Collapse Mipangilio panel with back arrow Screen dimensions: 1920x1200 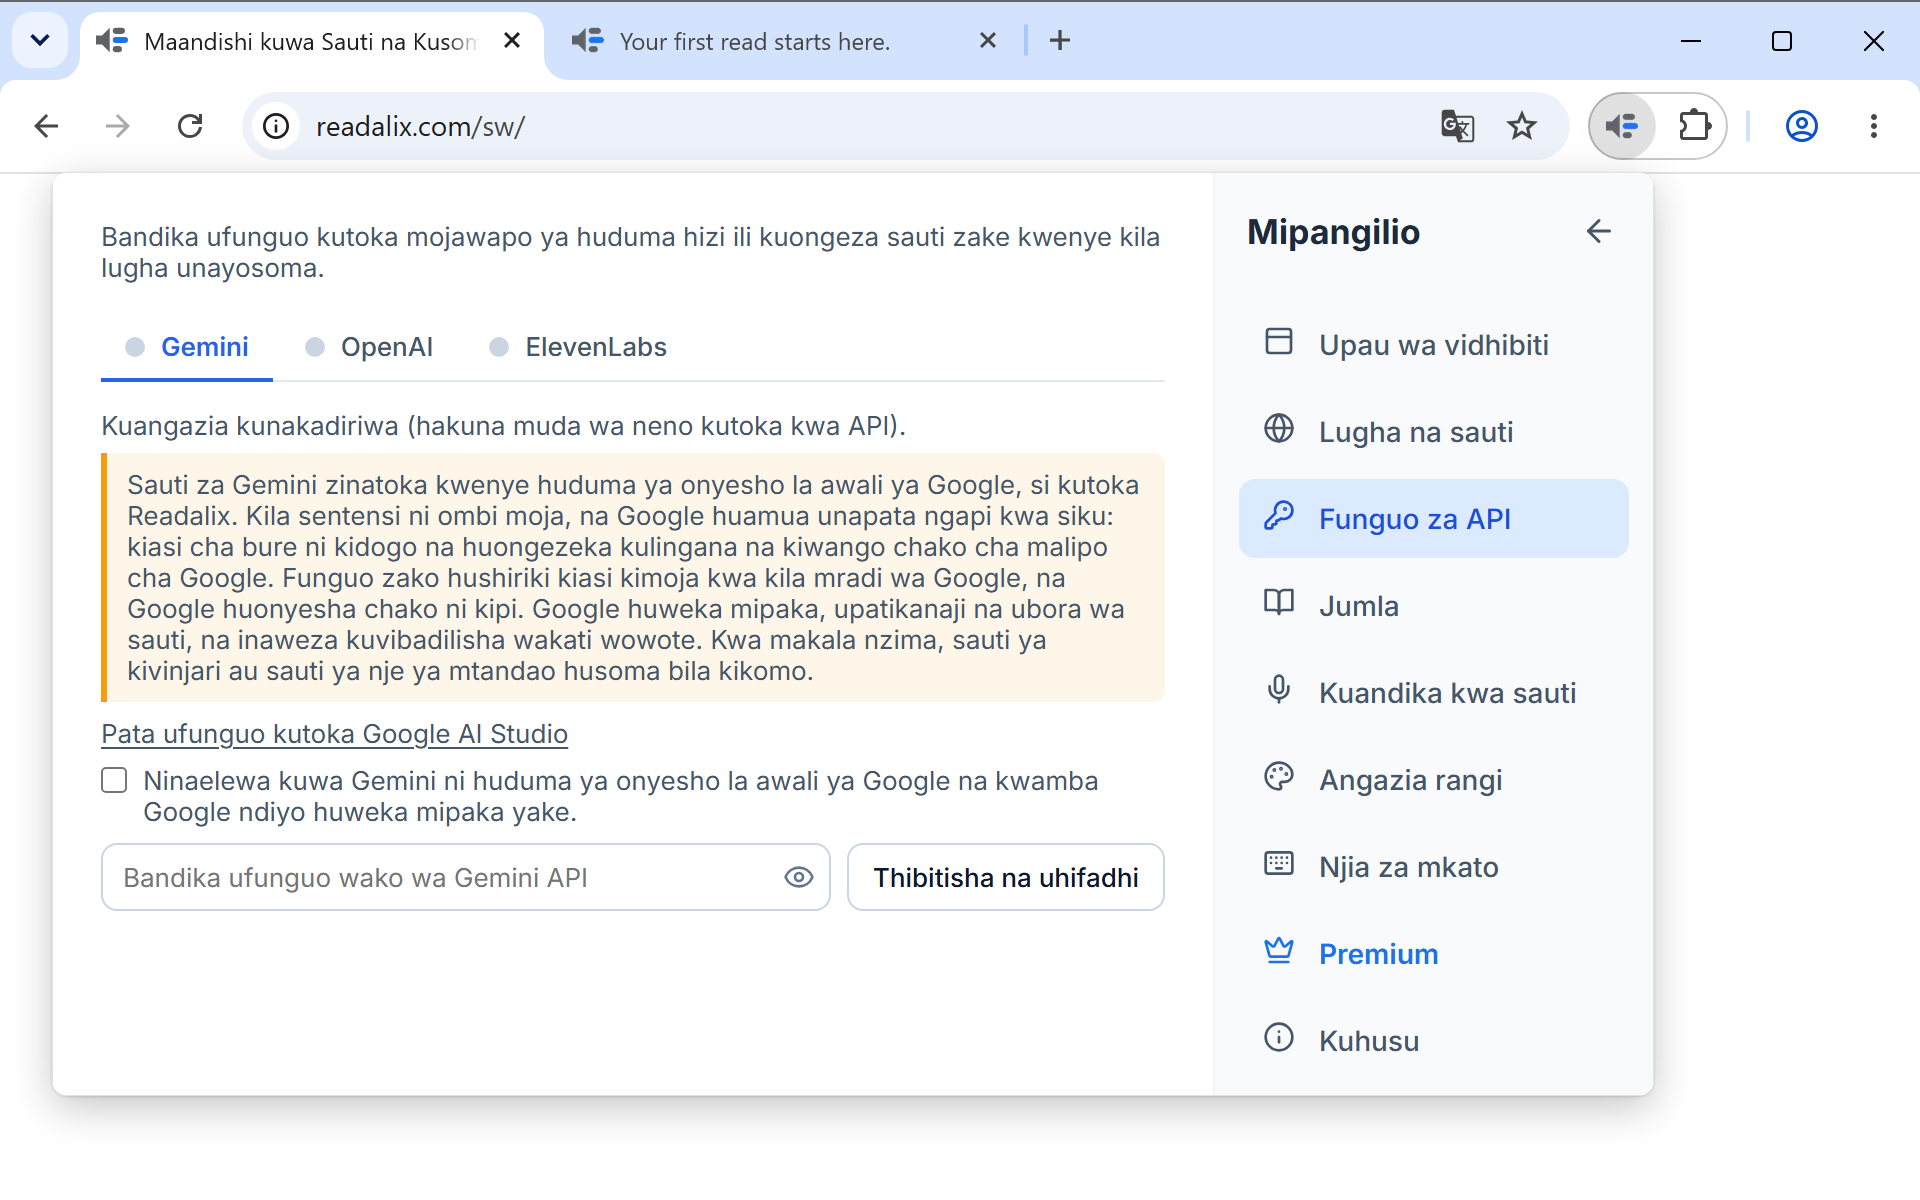click(x=1598, y=232)
